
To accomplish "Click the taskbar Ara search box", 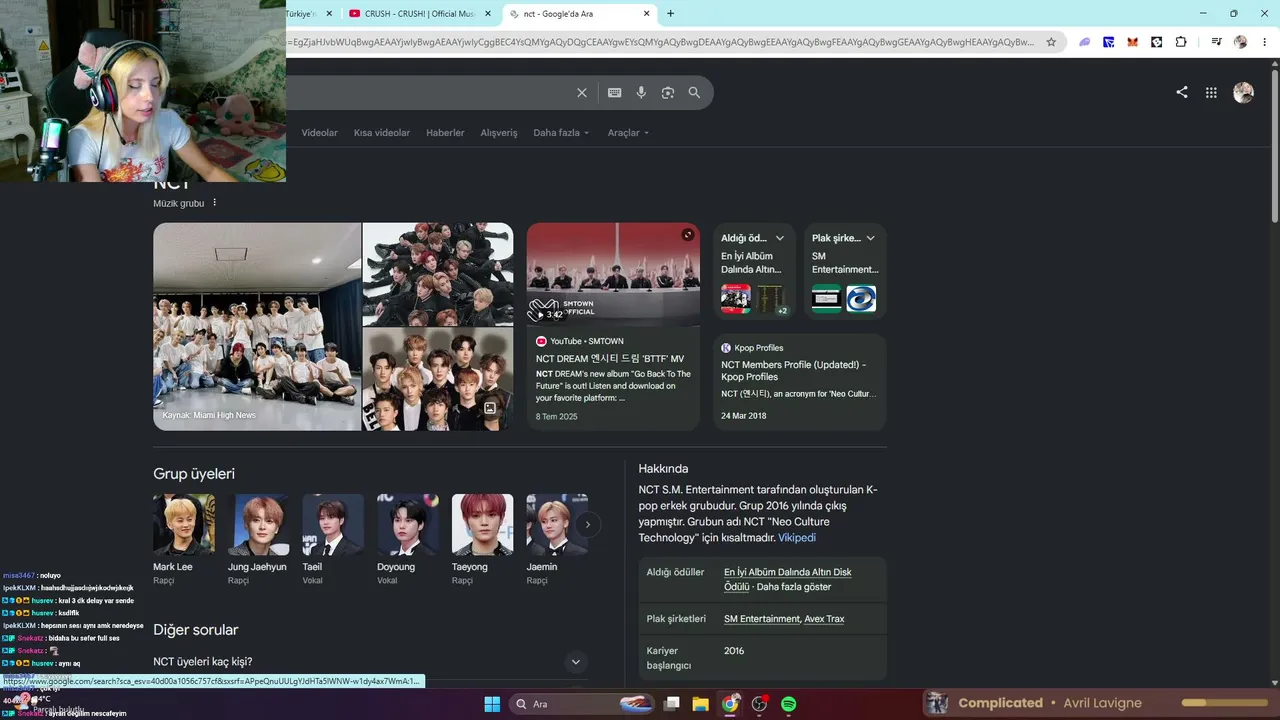I will pos(580,704).
